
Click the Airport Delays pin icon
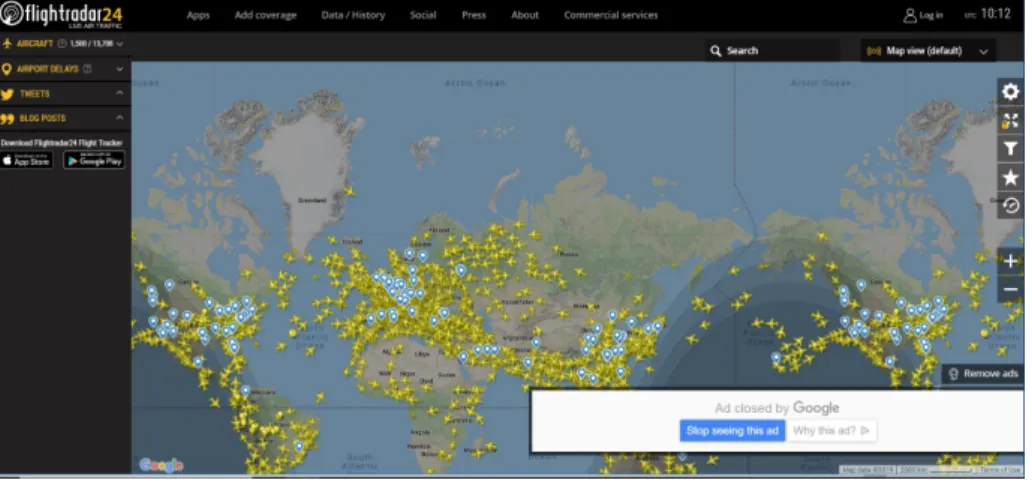point(7,69)
